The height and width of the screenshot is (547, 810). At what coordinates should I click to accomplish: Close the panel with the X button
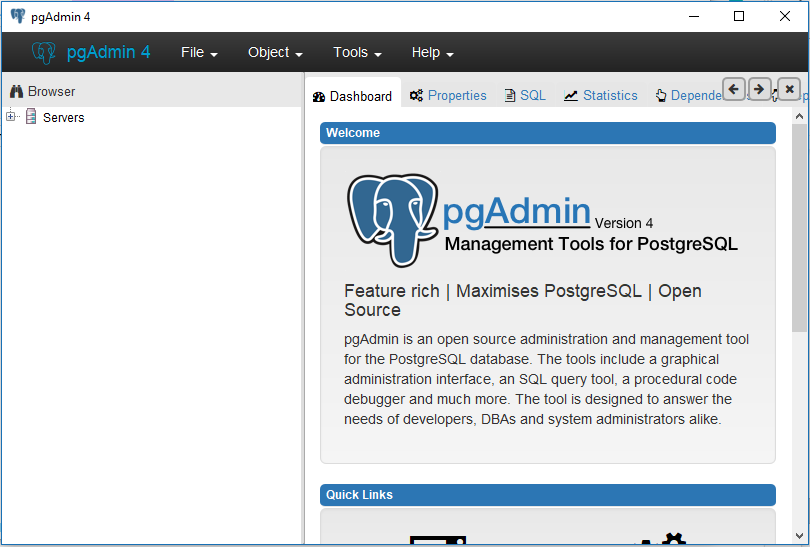click(789, 89)
